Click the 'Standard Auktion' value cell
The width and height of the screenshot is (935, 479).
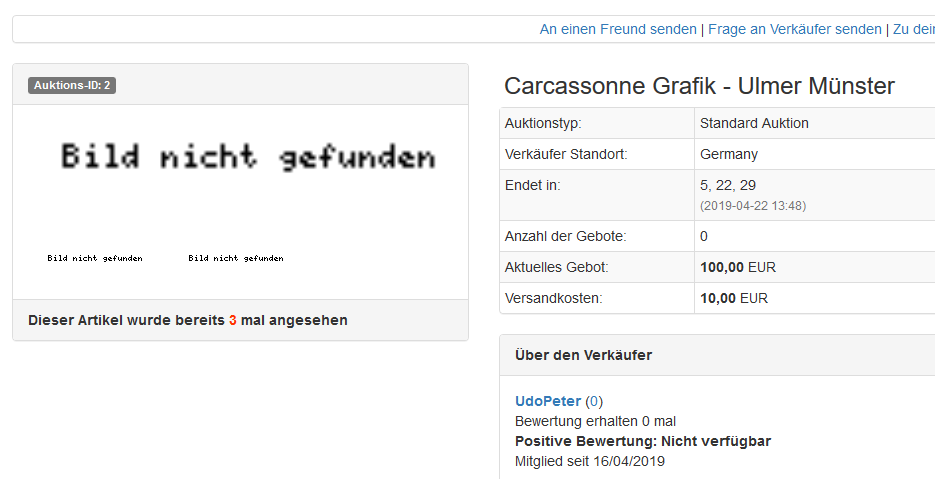click(x=754, y=123)
